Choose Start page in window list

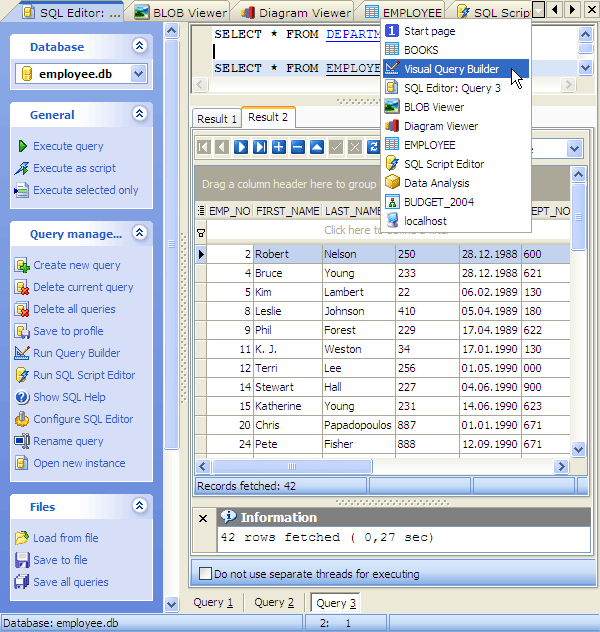456,31
